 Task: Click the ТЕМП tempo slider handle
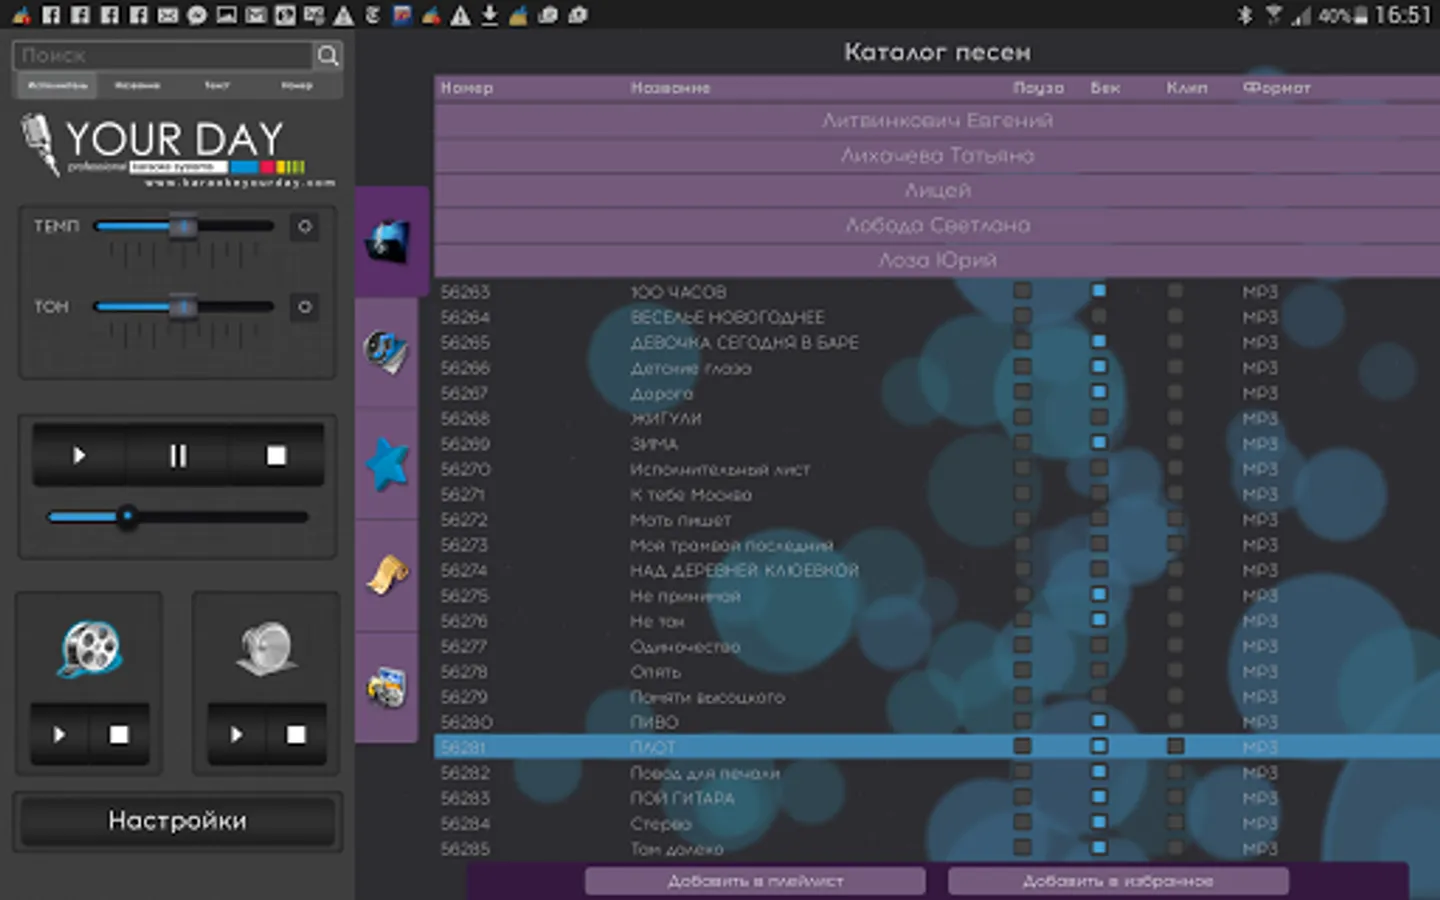click(183, 227)
